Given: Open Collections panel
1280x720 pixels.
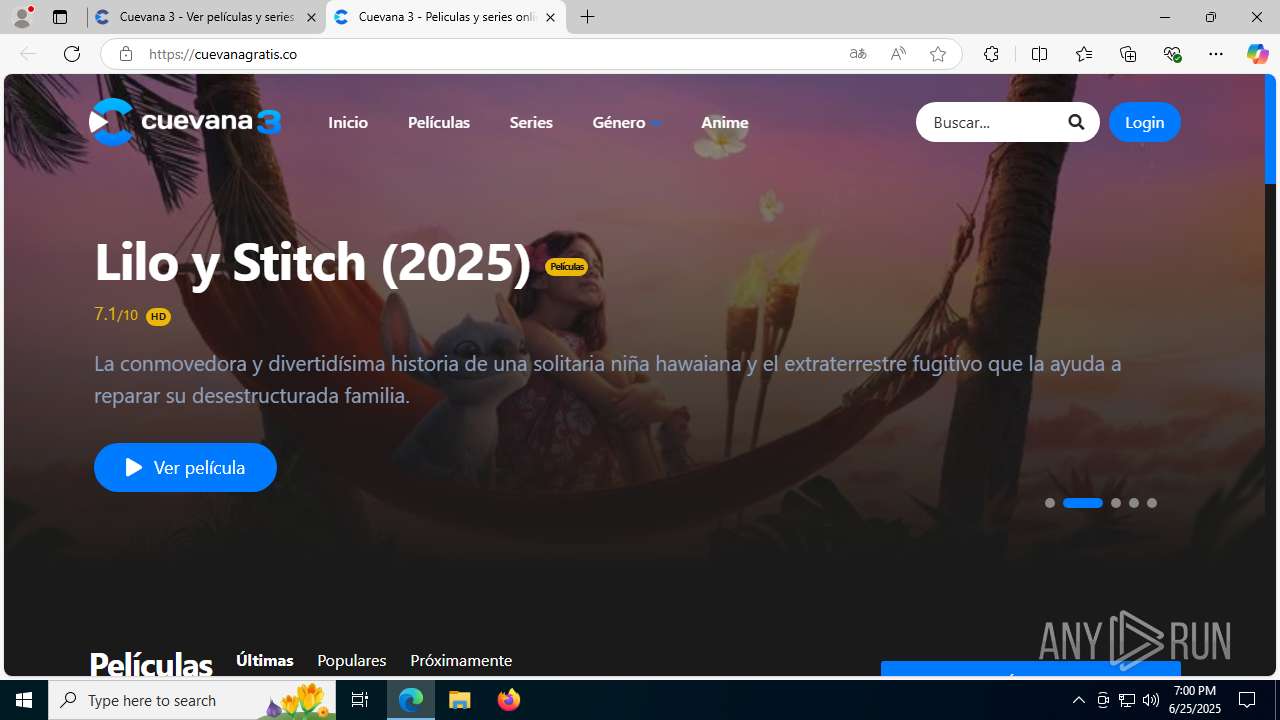Looking at the screenshot, I should pos(1128,54).
